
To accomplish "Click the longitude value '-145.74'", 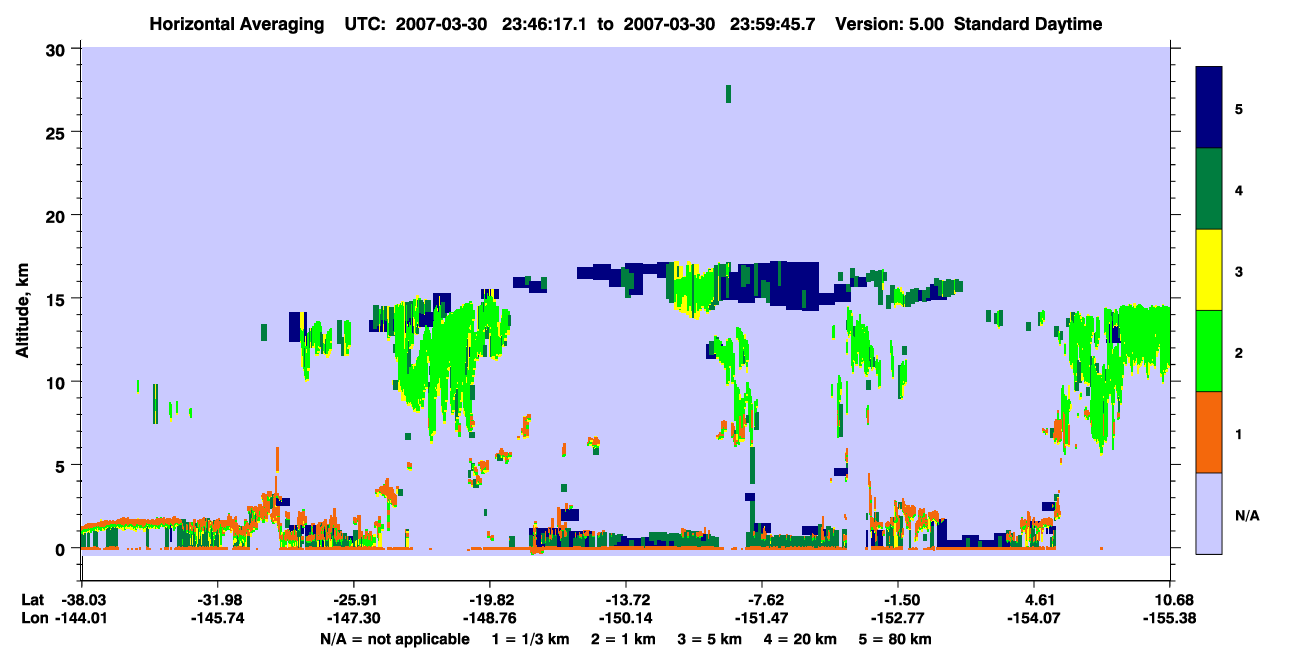I will 217,618.
